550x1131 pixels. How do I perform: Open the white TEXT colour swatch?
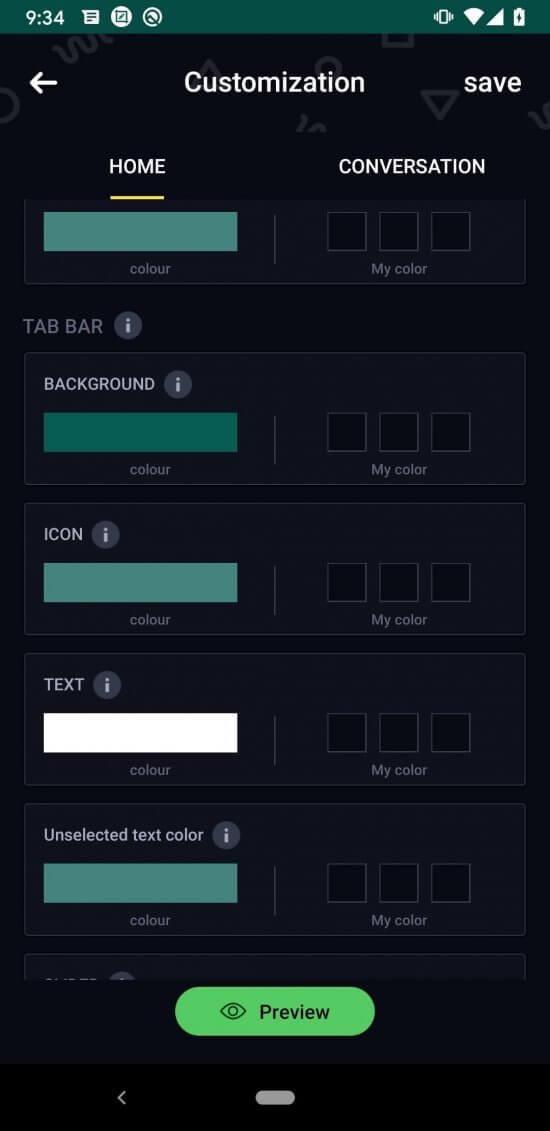point(141,733)
